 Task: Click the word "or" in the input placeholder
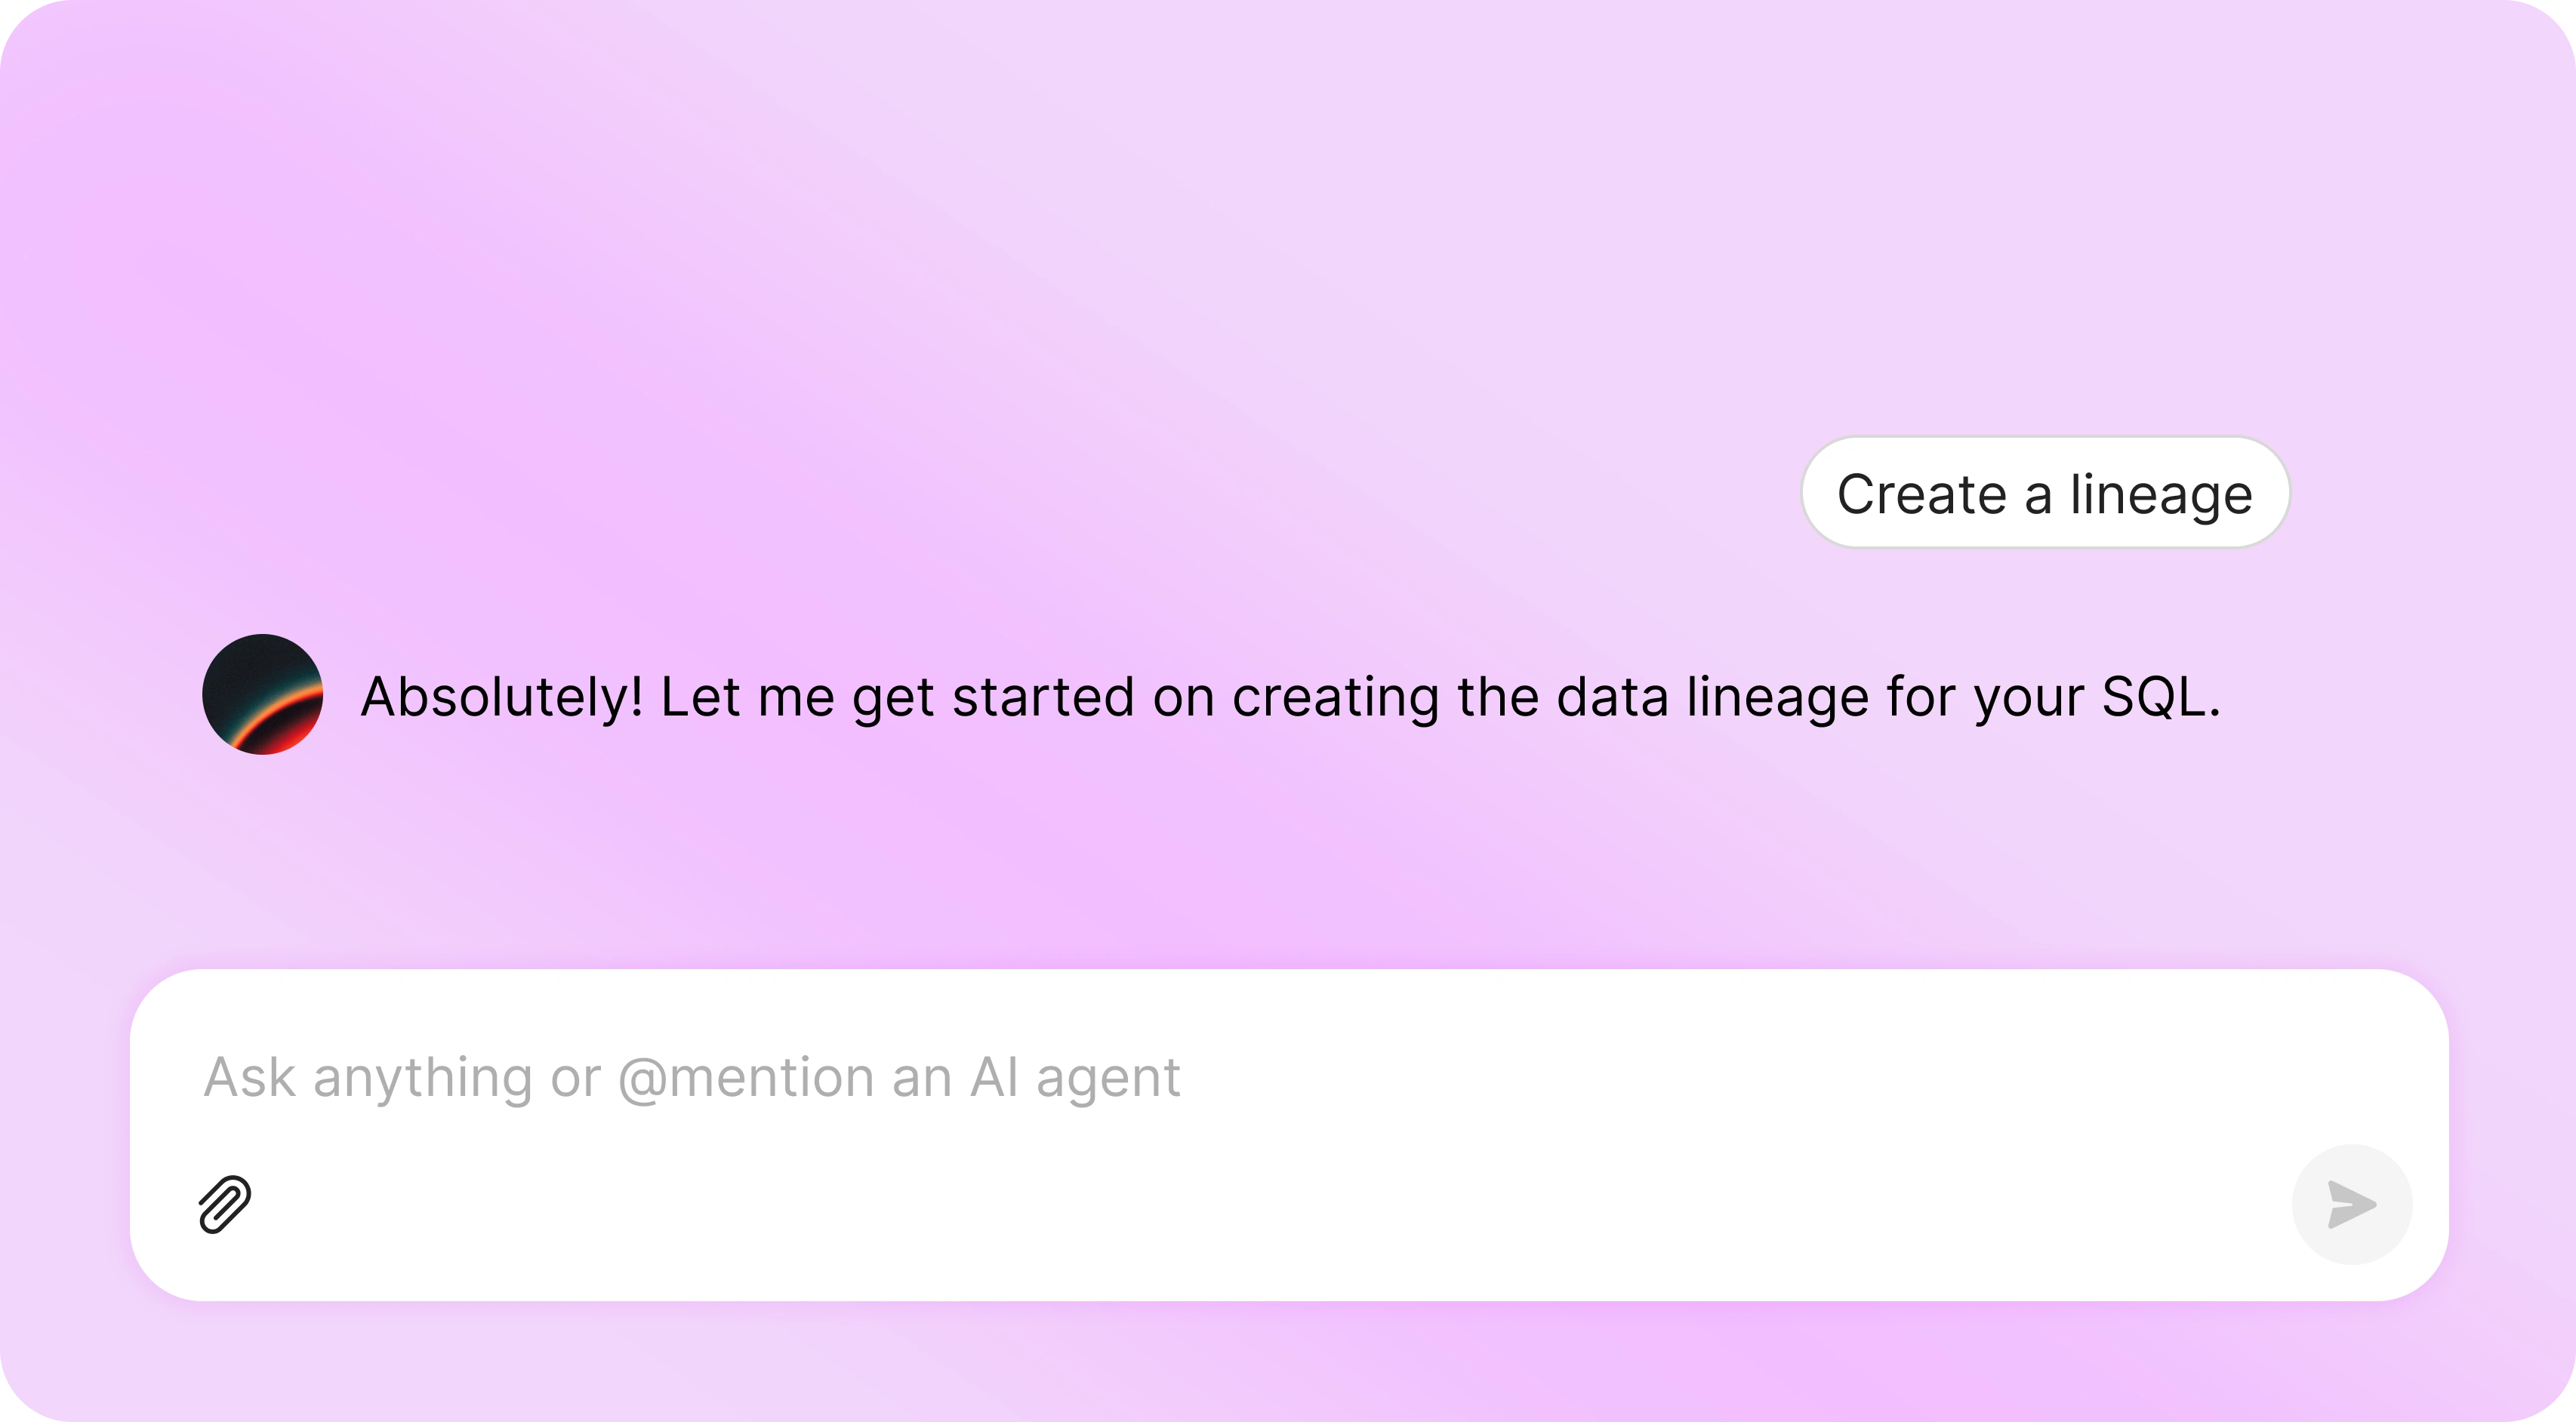tap(575, 1078)
